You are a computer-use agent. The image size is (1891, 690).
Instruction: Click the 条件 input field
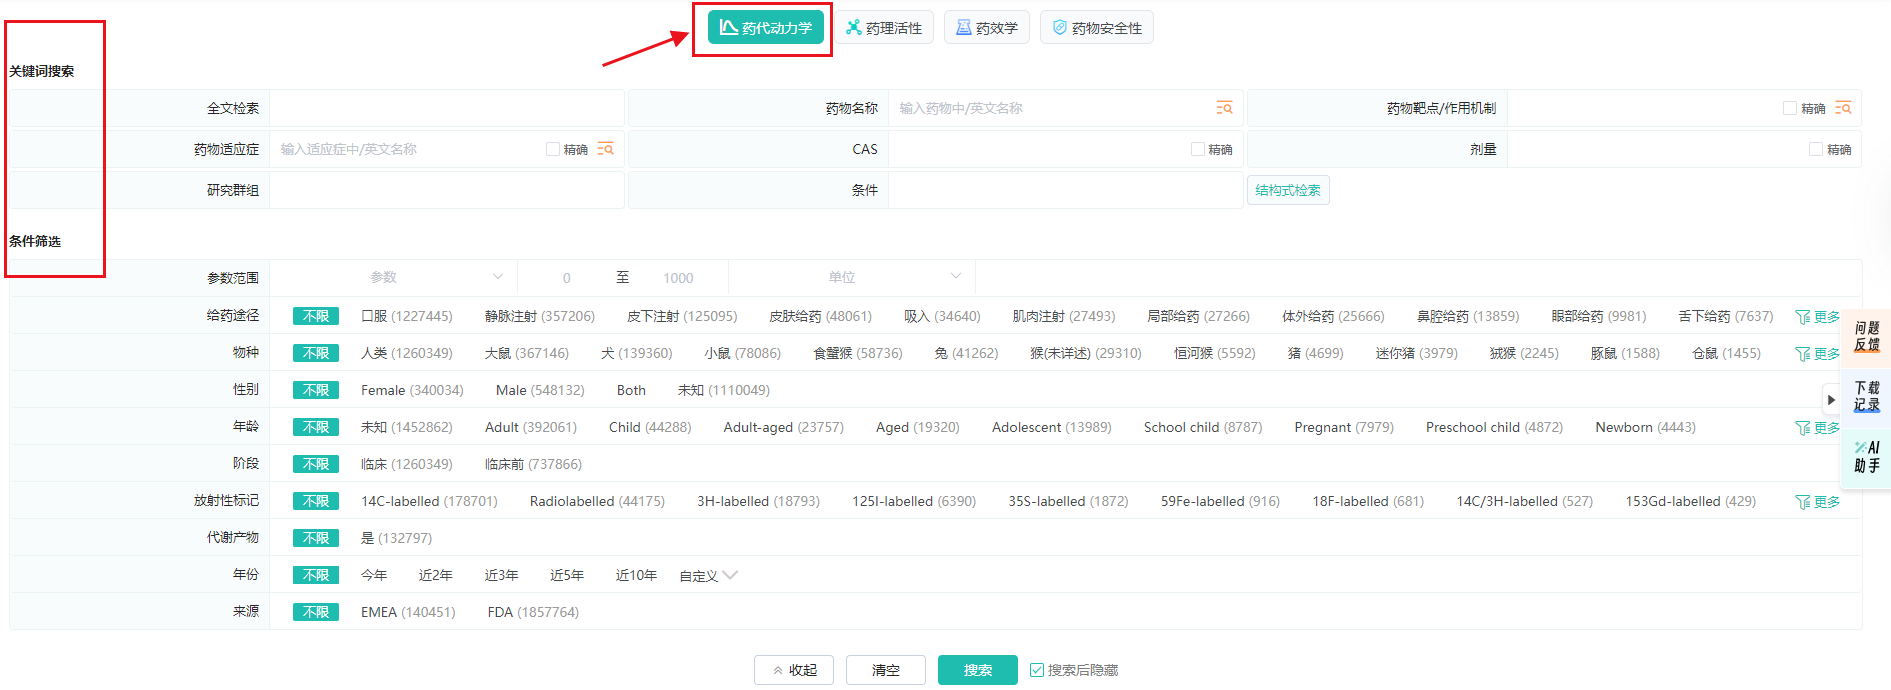(x=1066, y=190)
